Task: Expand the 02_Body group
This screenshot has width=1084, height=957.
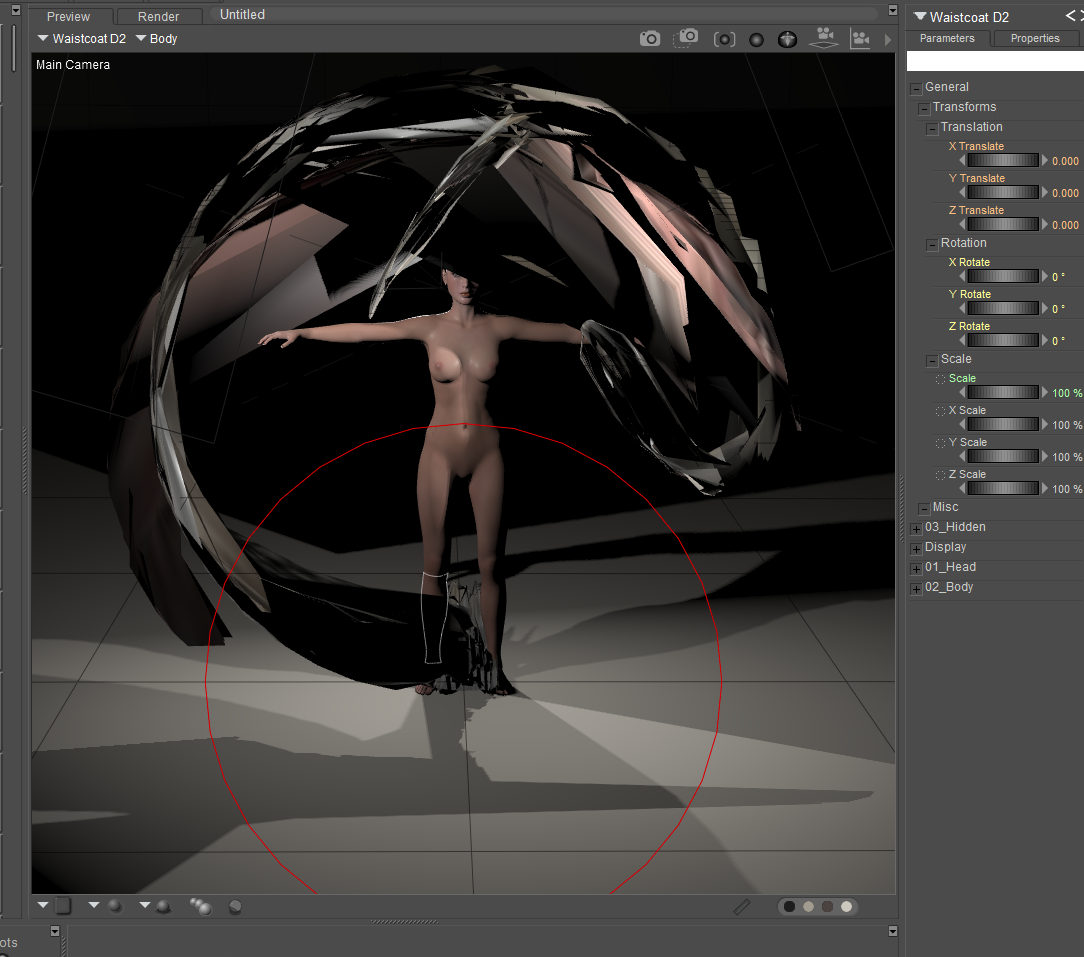Action: [x=917, y=589]
